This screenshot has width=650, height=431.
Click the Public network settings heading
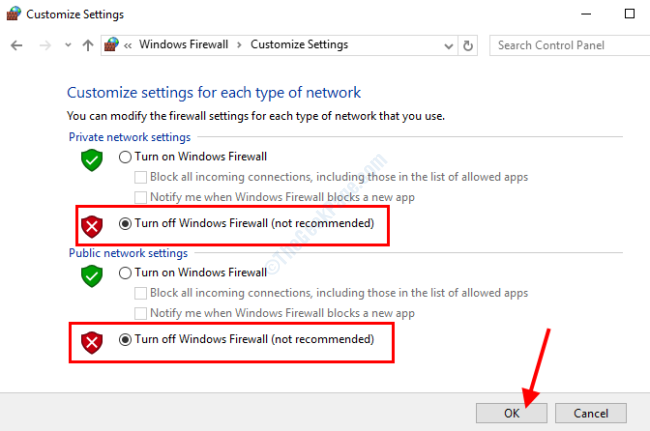tap(128, 253)
